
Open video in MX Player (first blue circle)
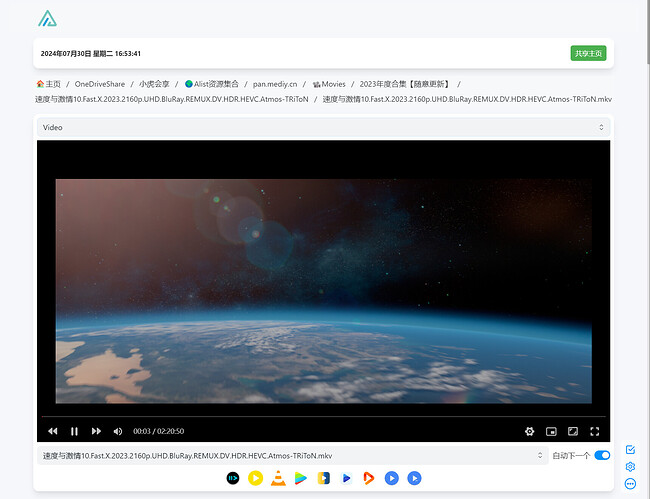point(391,478)
